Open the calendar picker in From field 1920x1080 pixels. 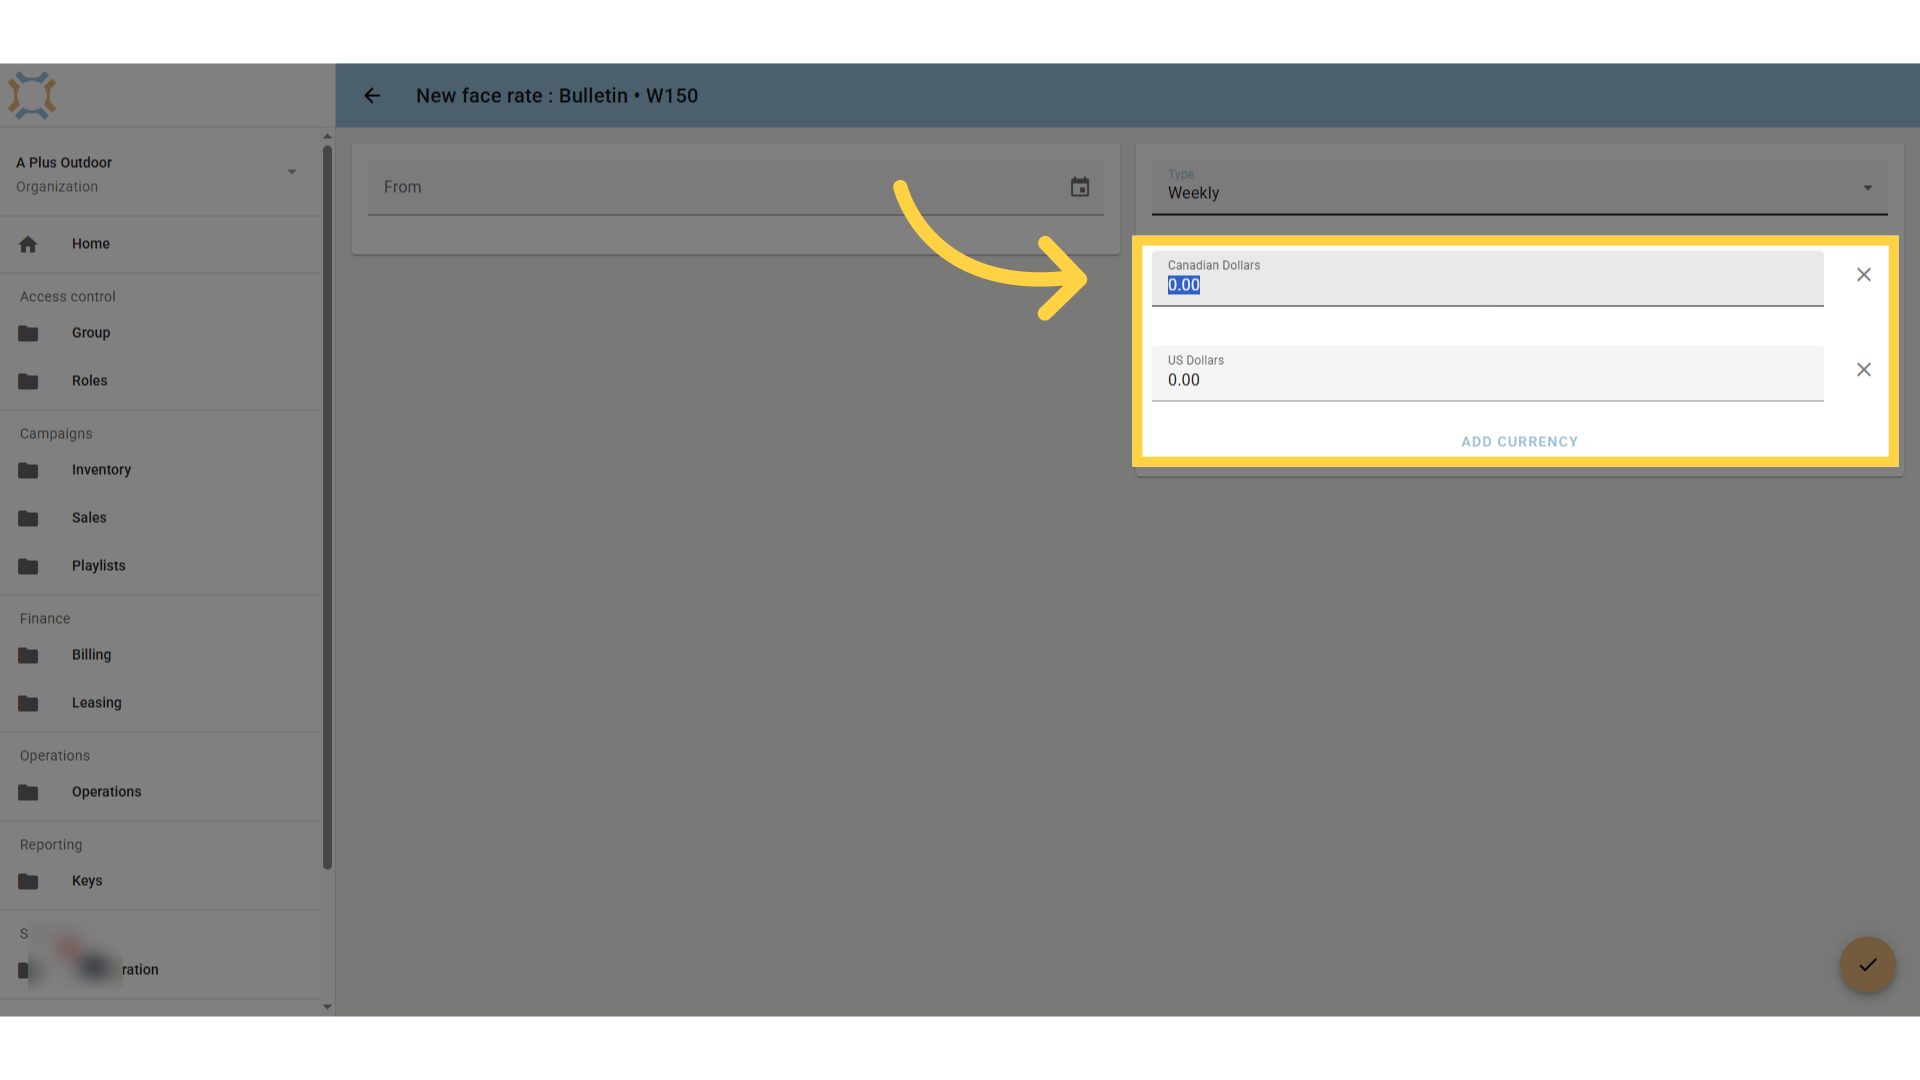point(1080,187)
